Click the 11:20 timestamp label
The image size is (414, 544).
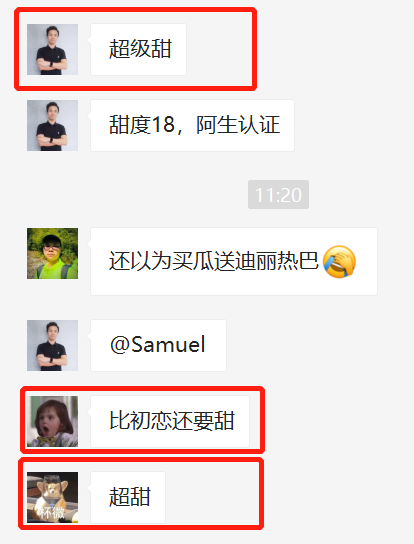(x=278, y=195)
